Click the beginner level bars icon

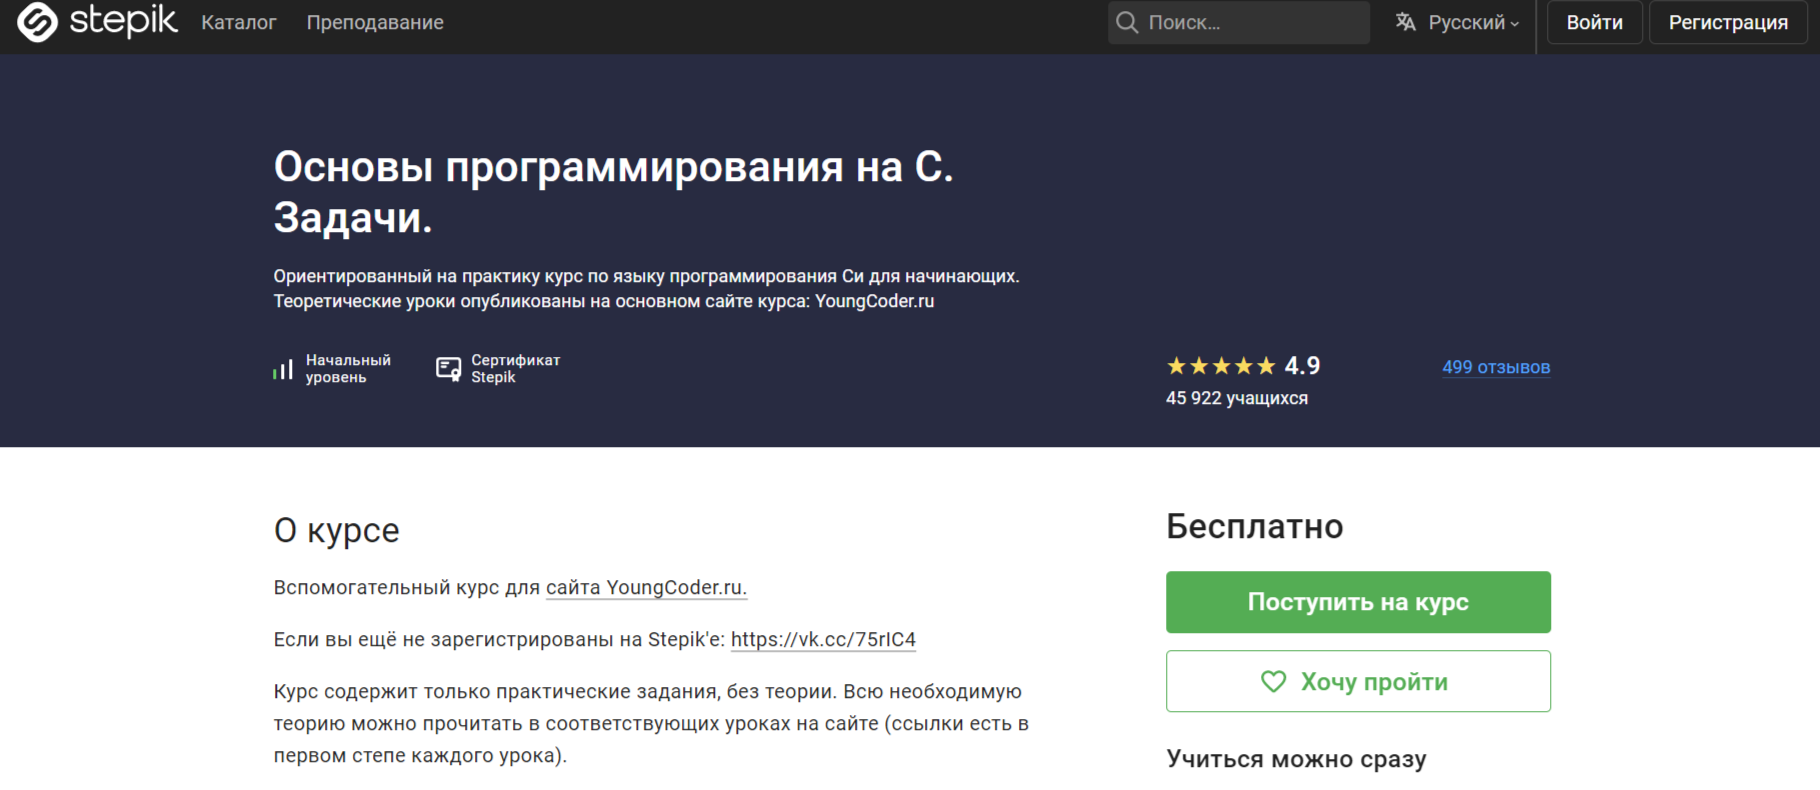[x=283, y=369]
